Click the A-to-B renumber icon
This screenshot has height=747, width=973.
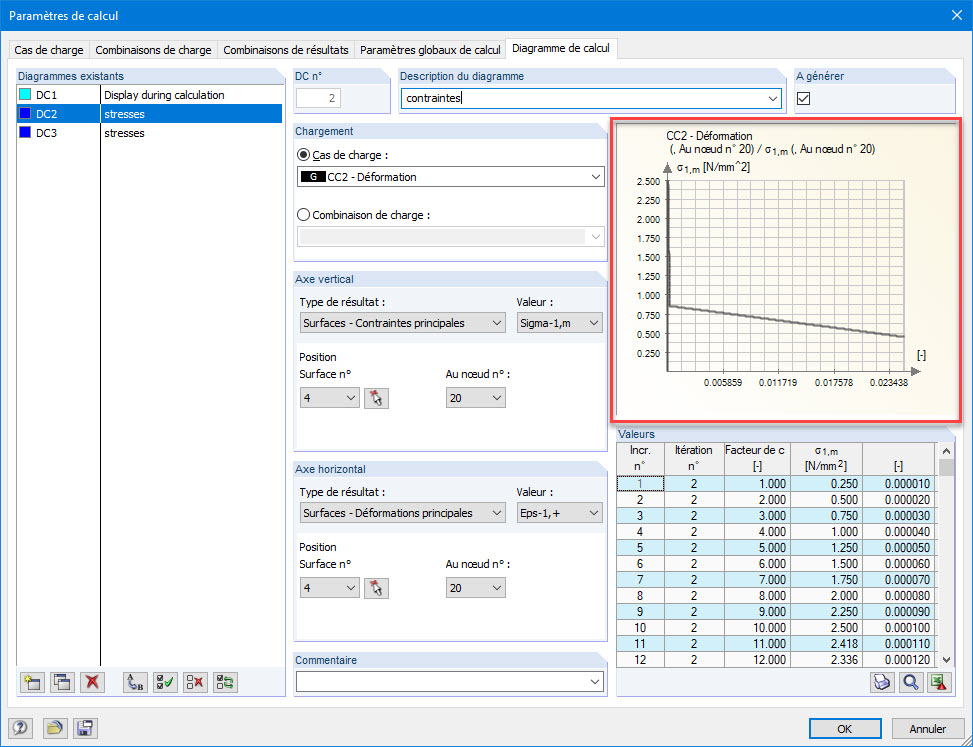[135, 682]
